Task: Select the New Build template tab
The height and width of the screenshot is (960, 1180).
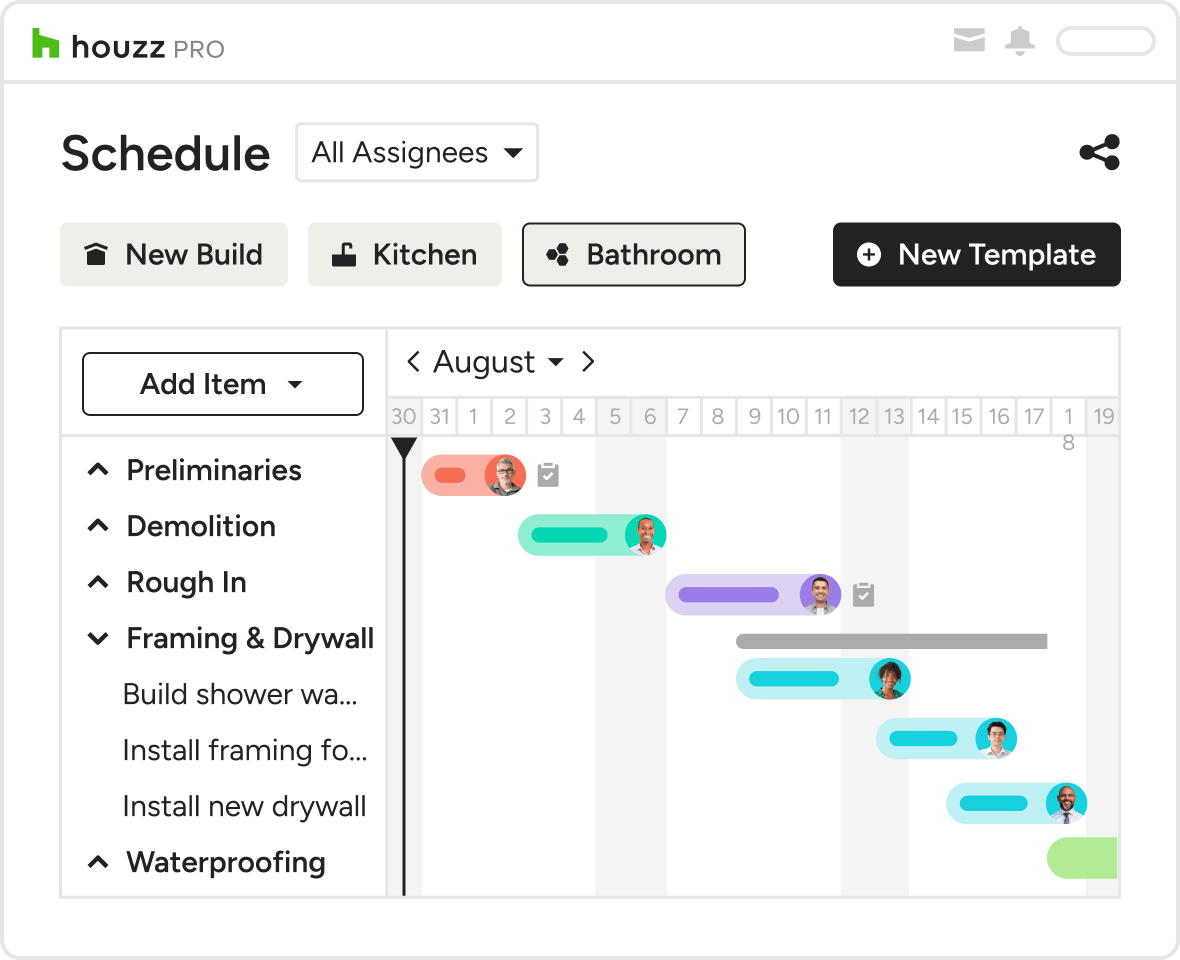Action: (x=174, y=254)
